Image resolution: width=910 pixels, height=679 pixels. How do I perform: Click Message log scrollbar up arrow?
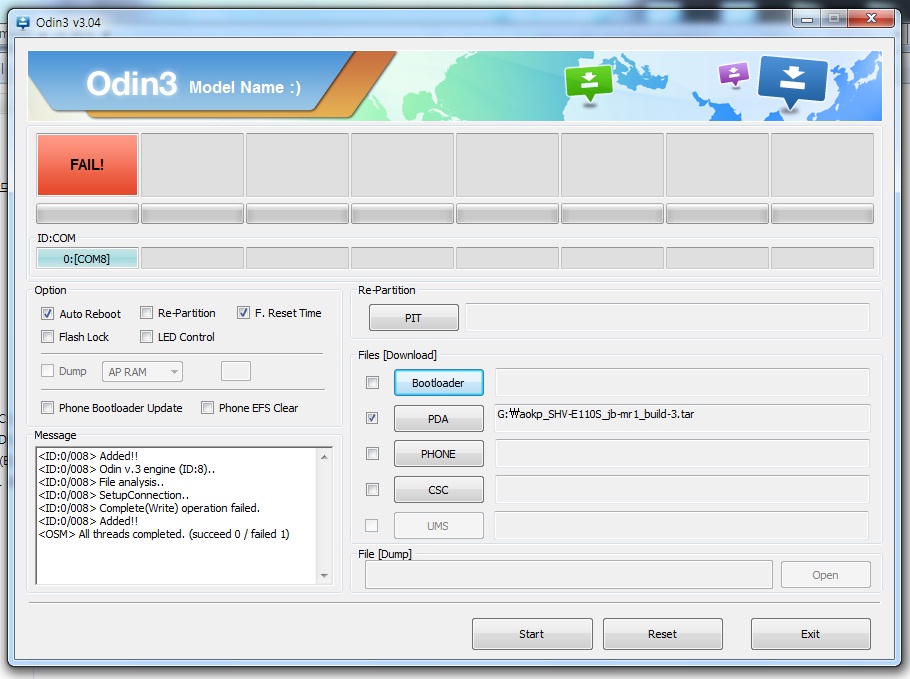pos(324,457)
